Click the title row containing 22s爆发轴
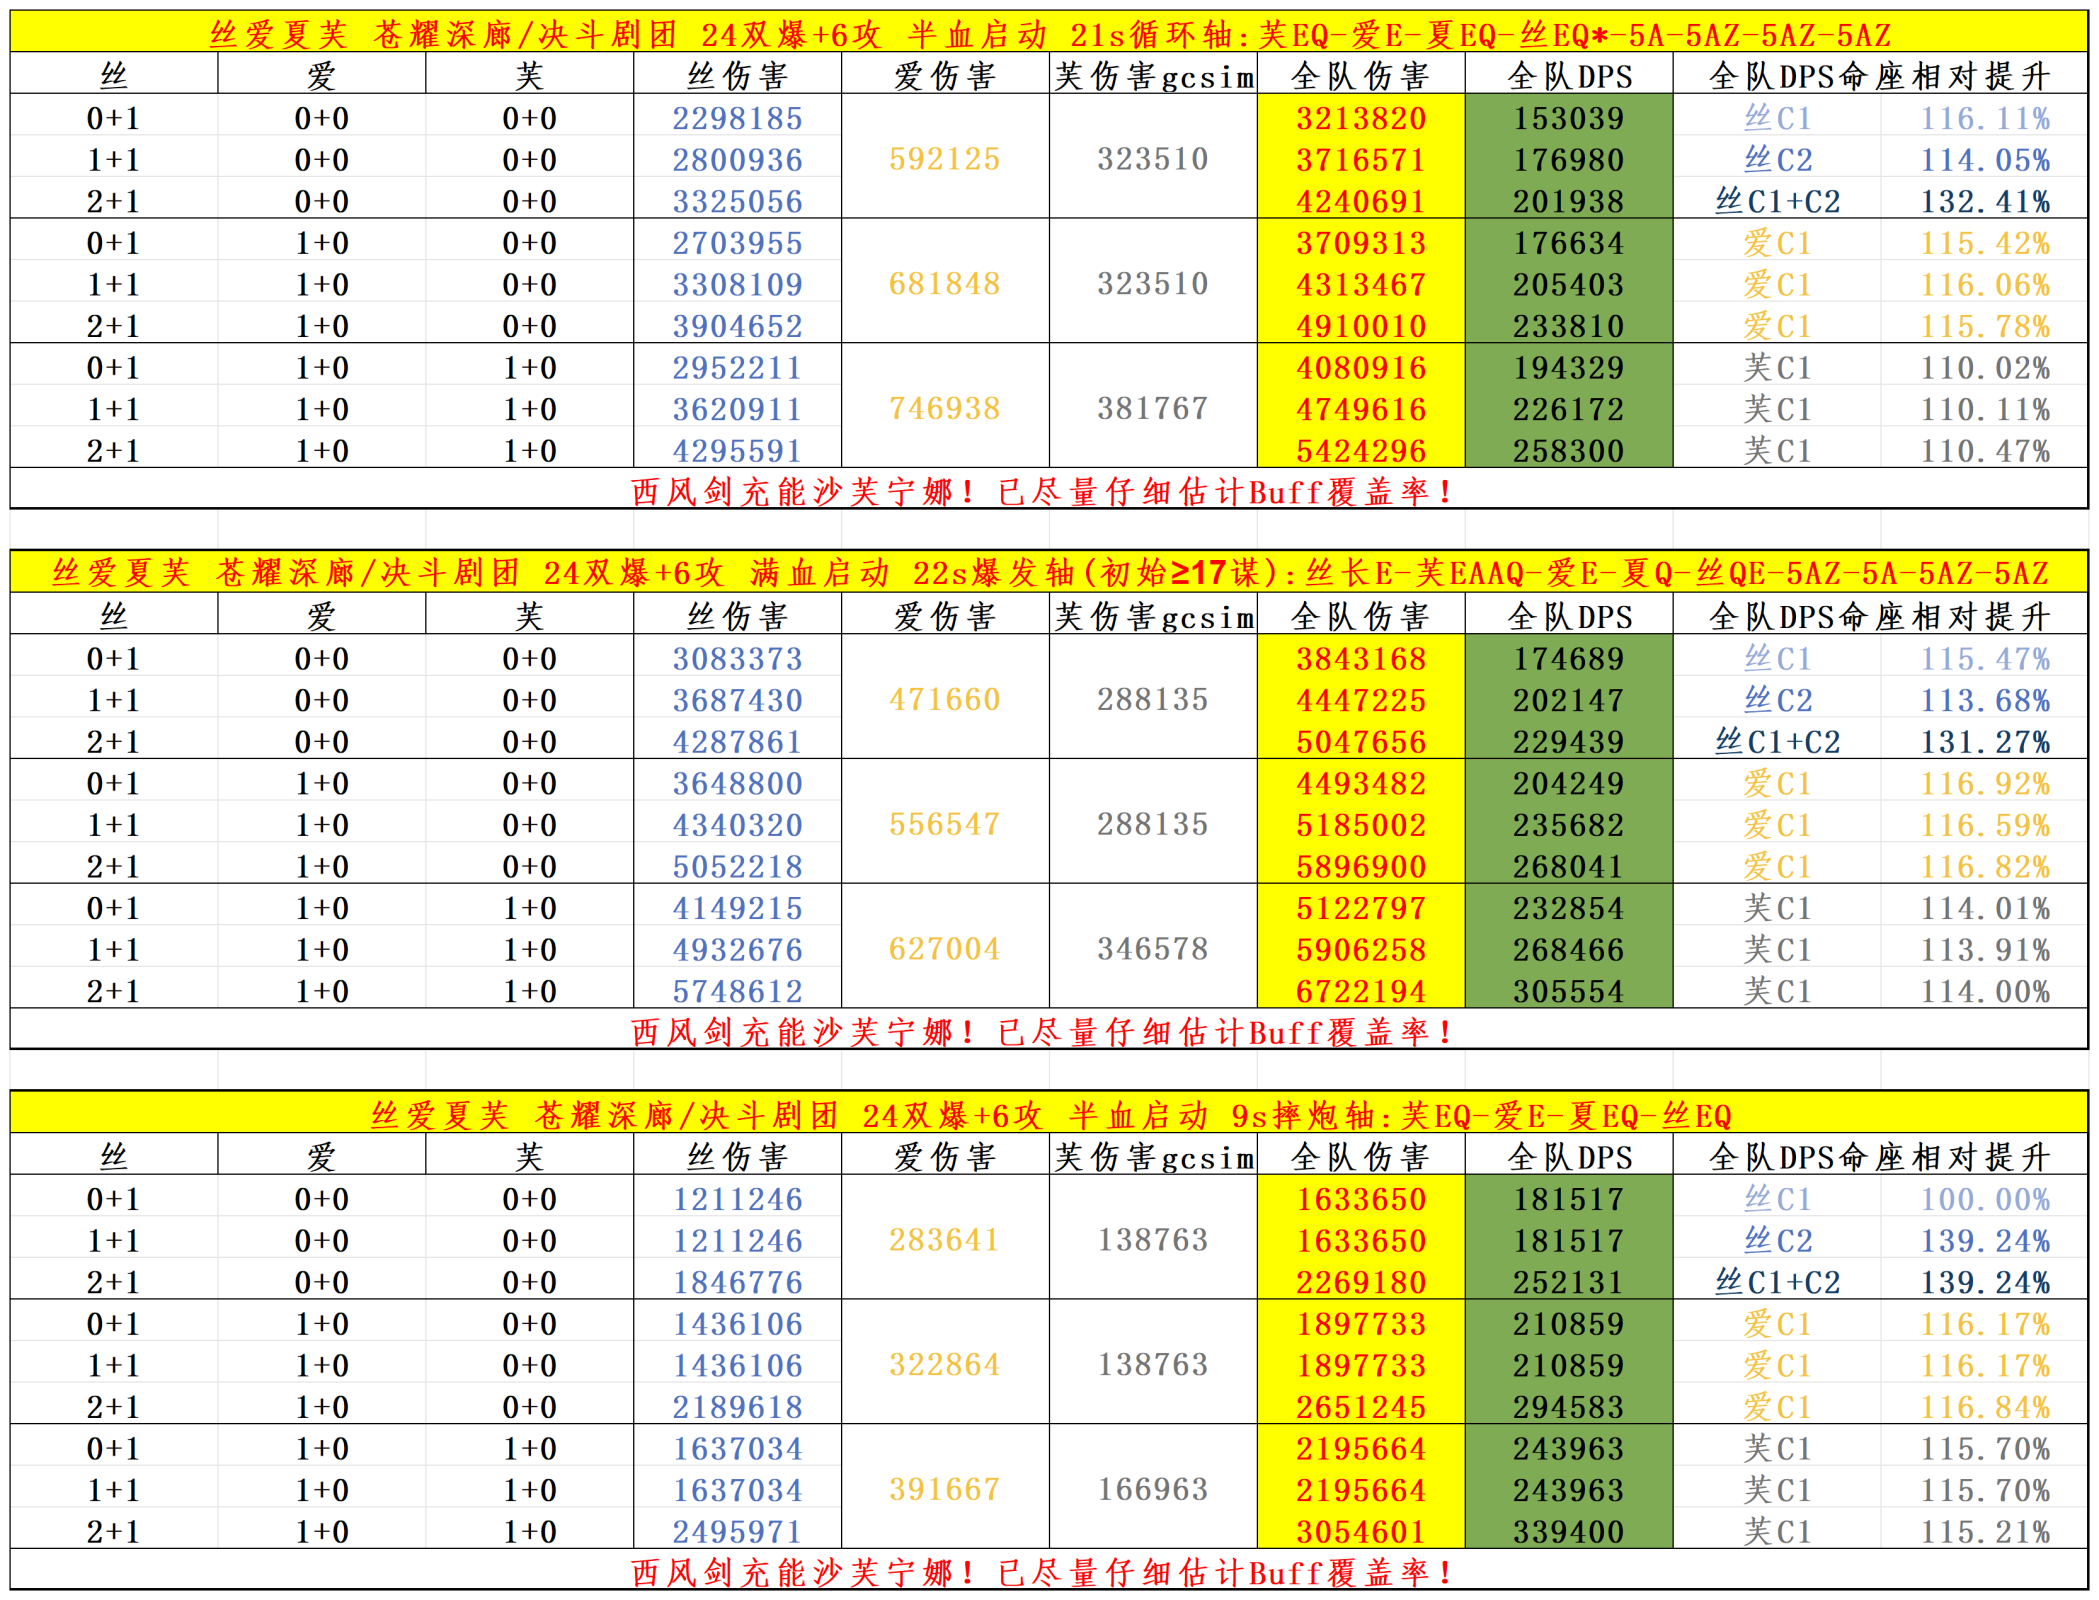Screen dimensions: 2099x1600 [x=1049, y=572]
